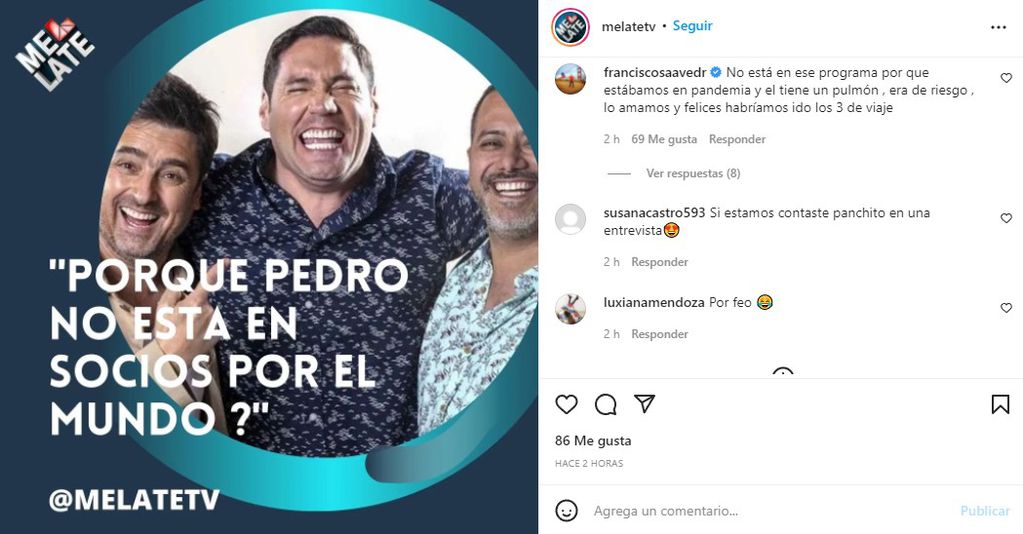Follow melatetv with Seguir
This screenshot has height=534, width=1023.
pos(692,26)
